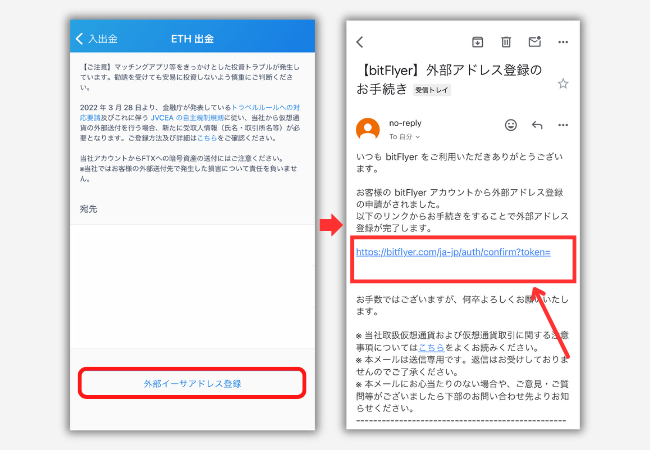650x450 pixels.
Task: Expand the To 自分 recipient details
Action: click(x=404, y=137)
